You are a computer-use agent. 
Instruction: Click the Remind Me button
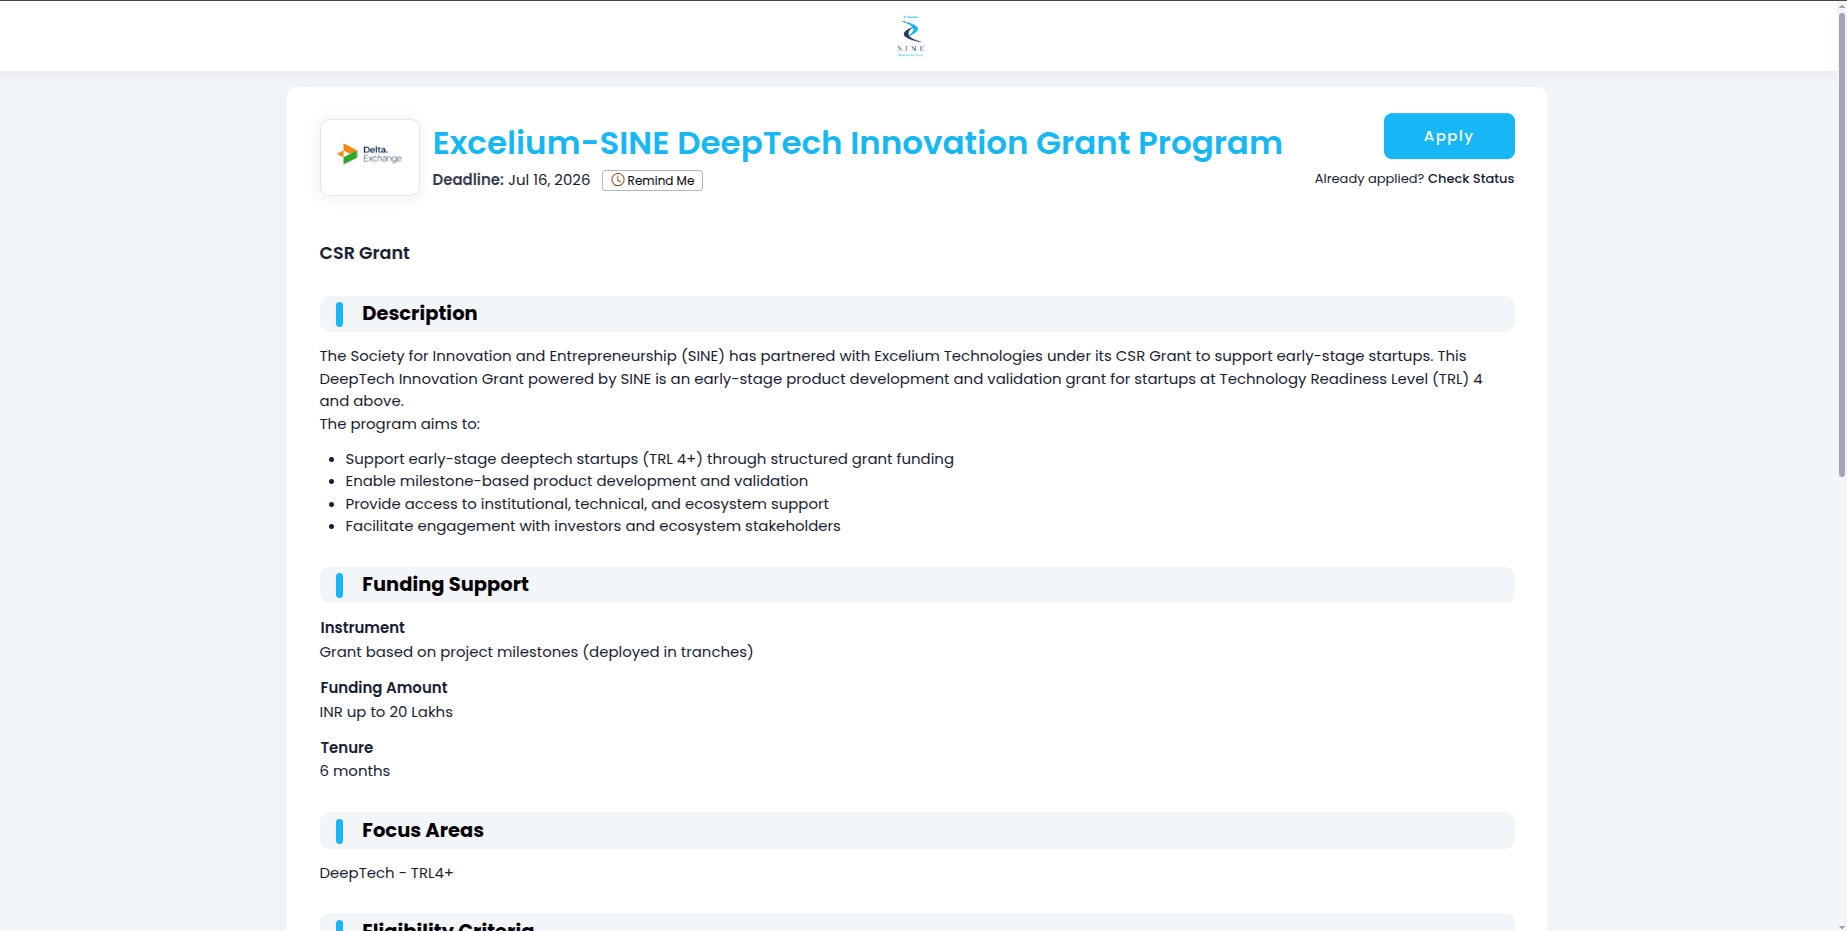point(652,180)
